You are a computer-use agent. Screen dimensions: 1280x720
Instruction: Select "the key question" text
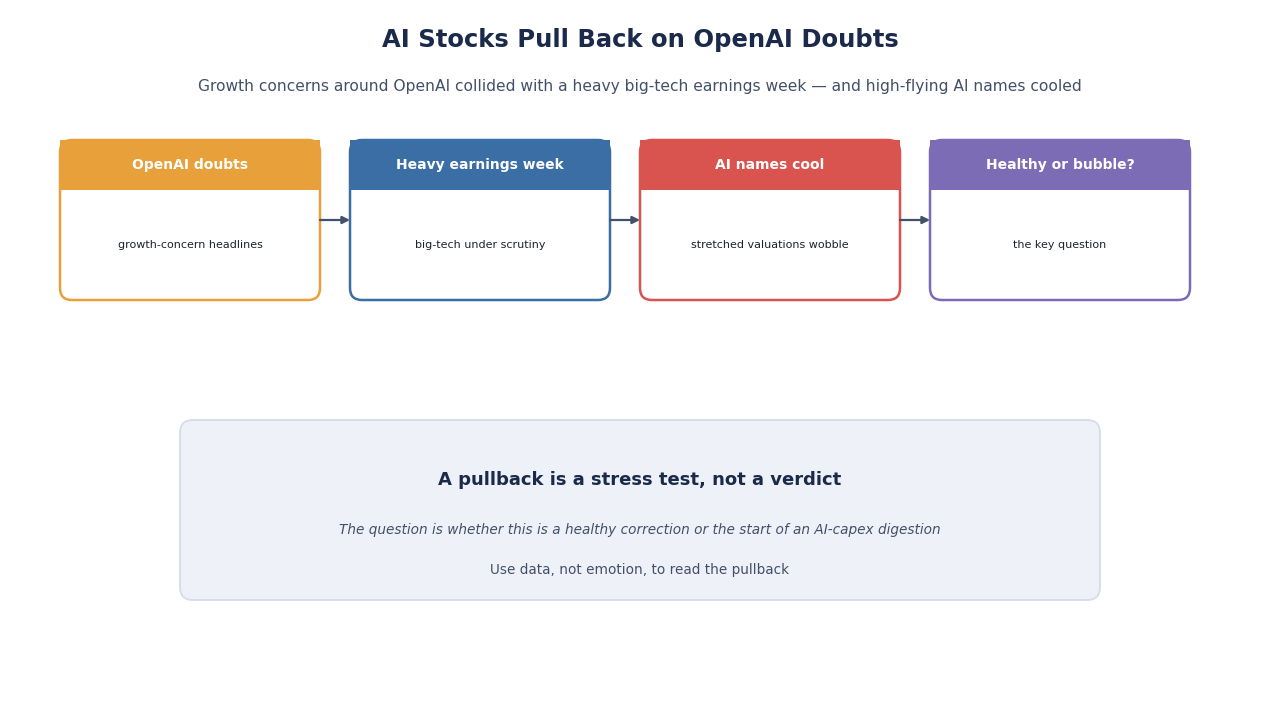(x=1060, y=245)
